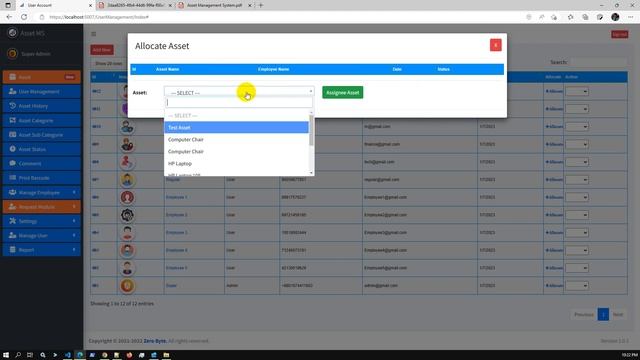The height and width of the screenshot is (360, 640).
Task: Open the Employee 2 name link
Action: (x=176, y=215)
